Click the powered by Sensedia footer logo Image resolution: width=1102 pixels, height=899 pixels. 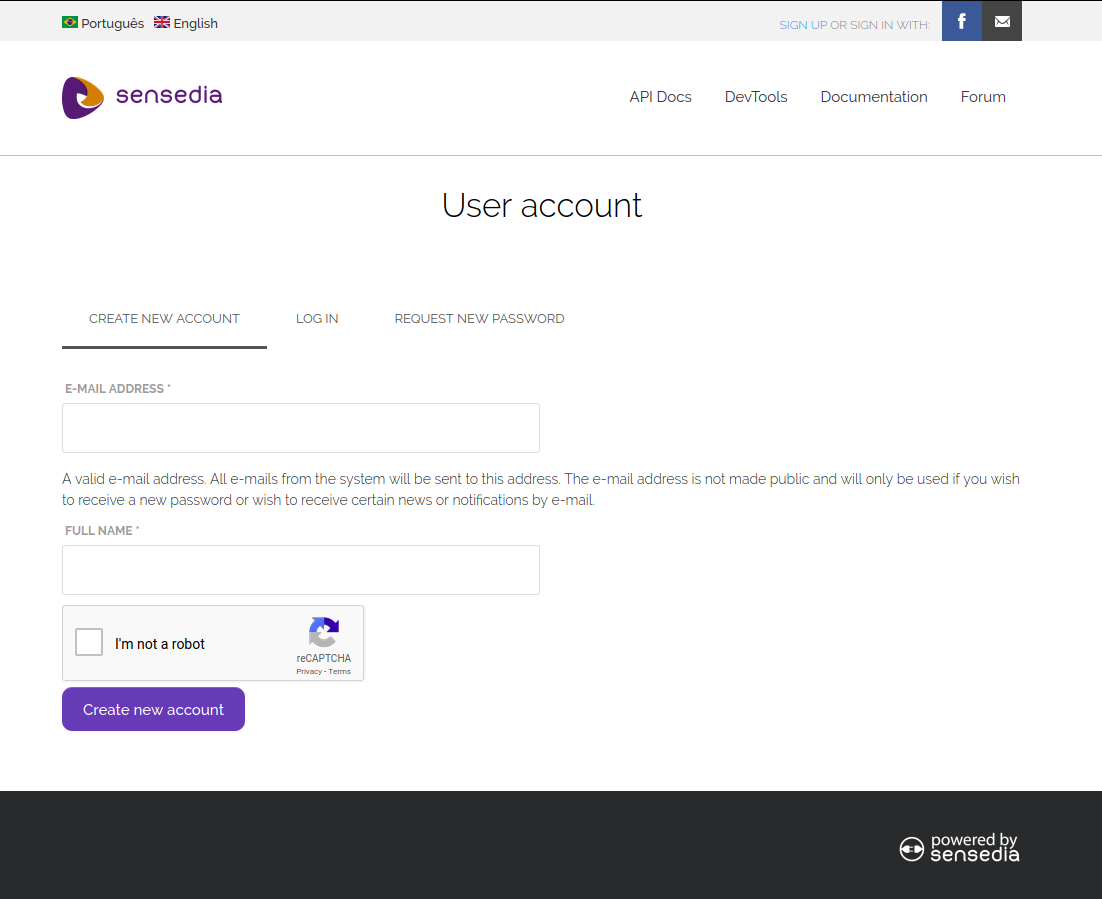958,848
